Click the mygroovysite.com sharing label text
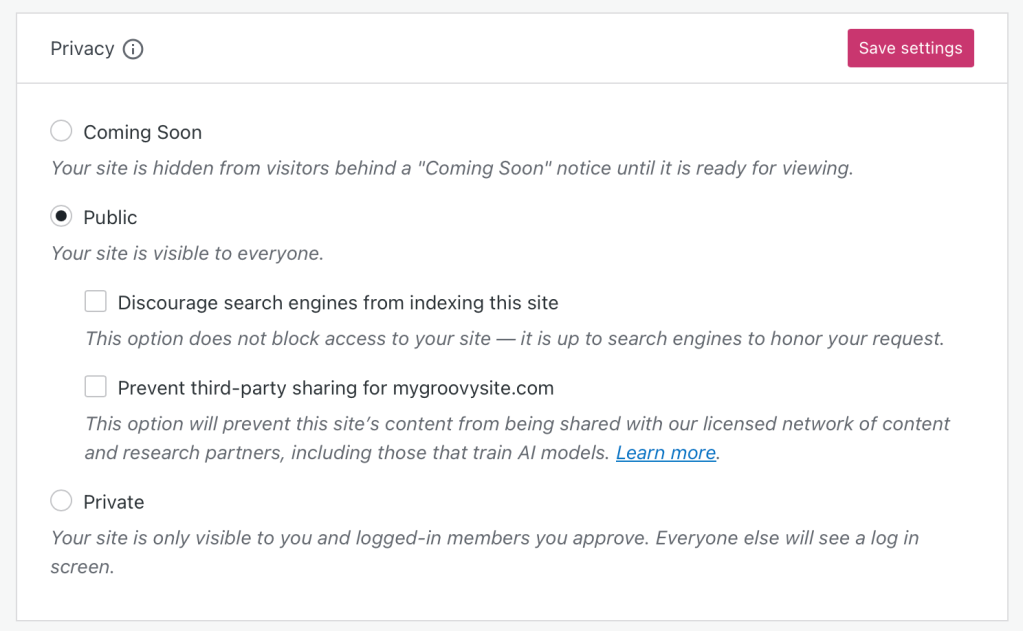The image size is (1023, 631). [x=335, y=388]
